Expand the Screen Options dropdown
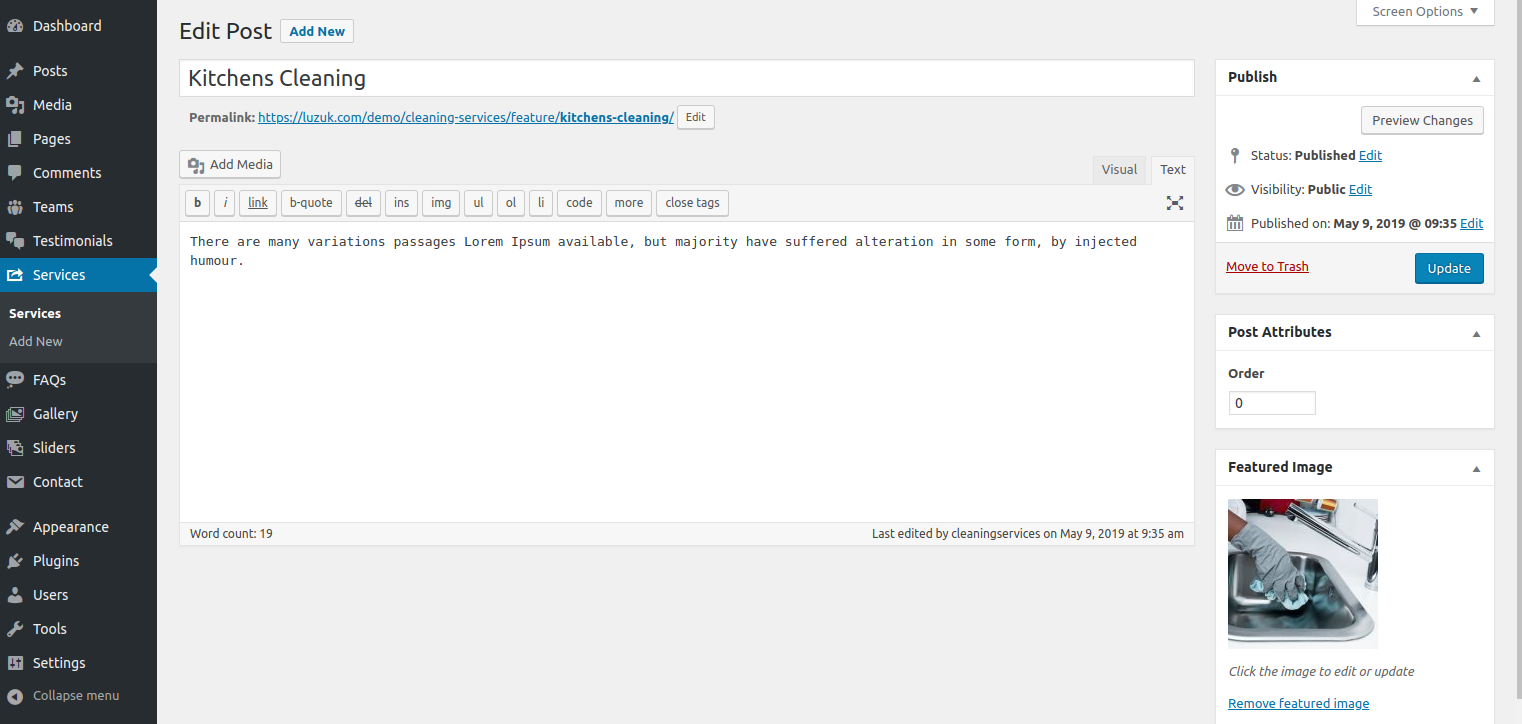Viewport: 1522px width, 724px height. click(1424, 12)
